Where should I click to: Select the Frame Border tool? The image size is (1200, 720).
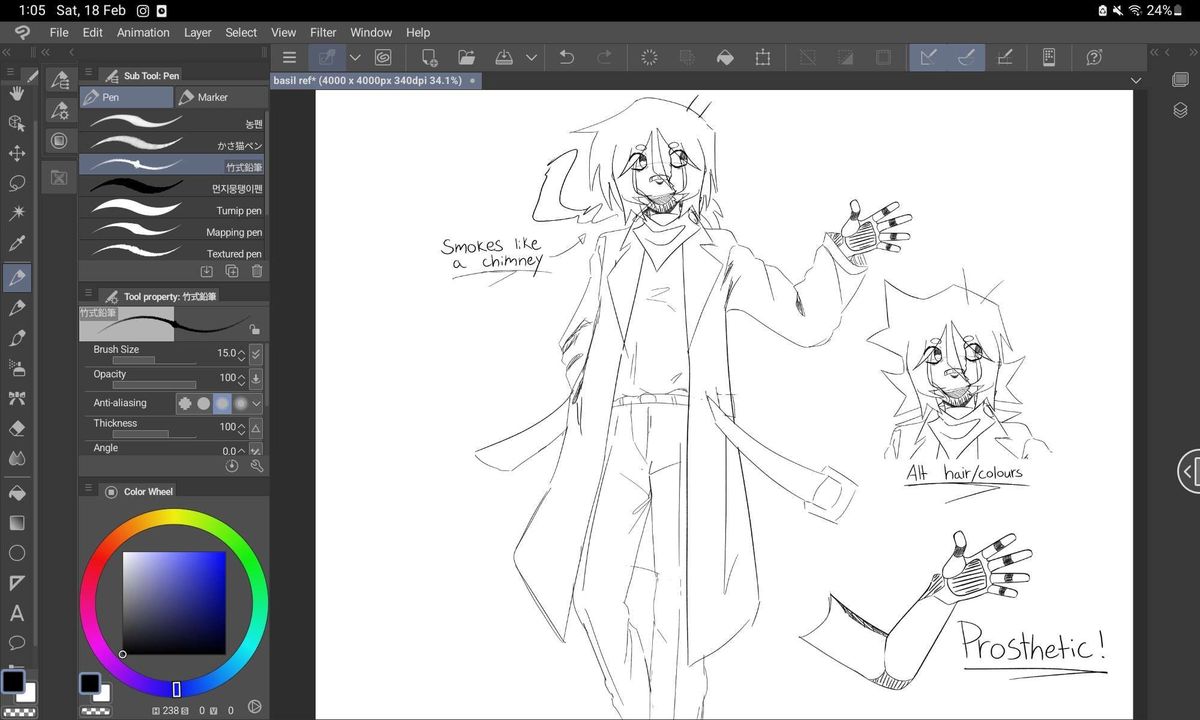[17, 583]
